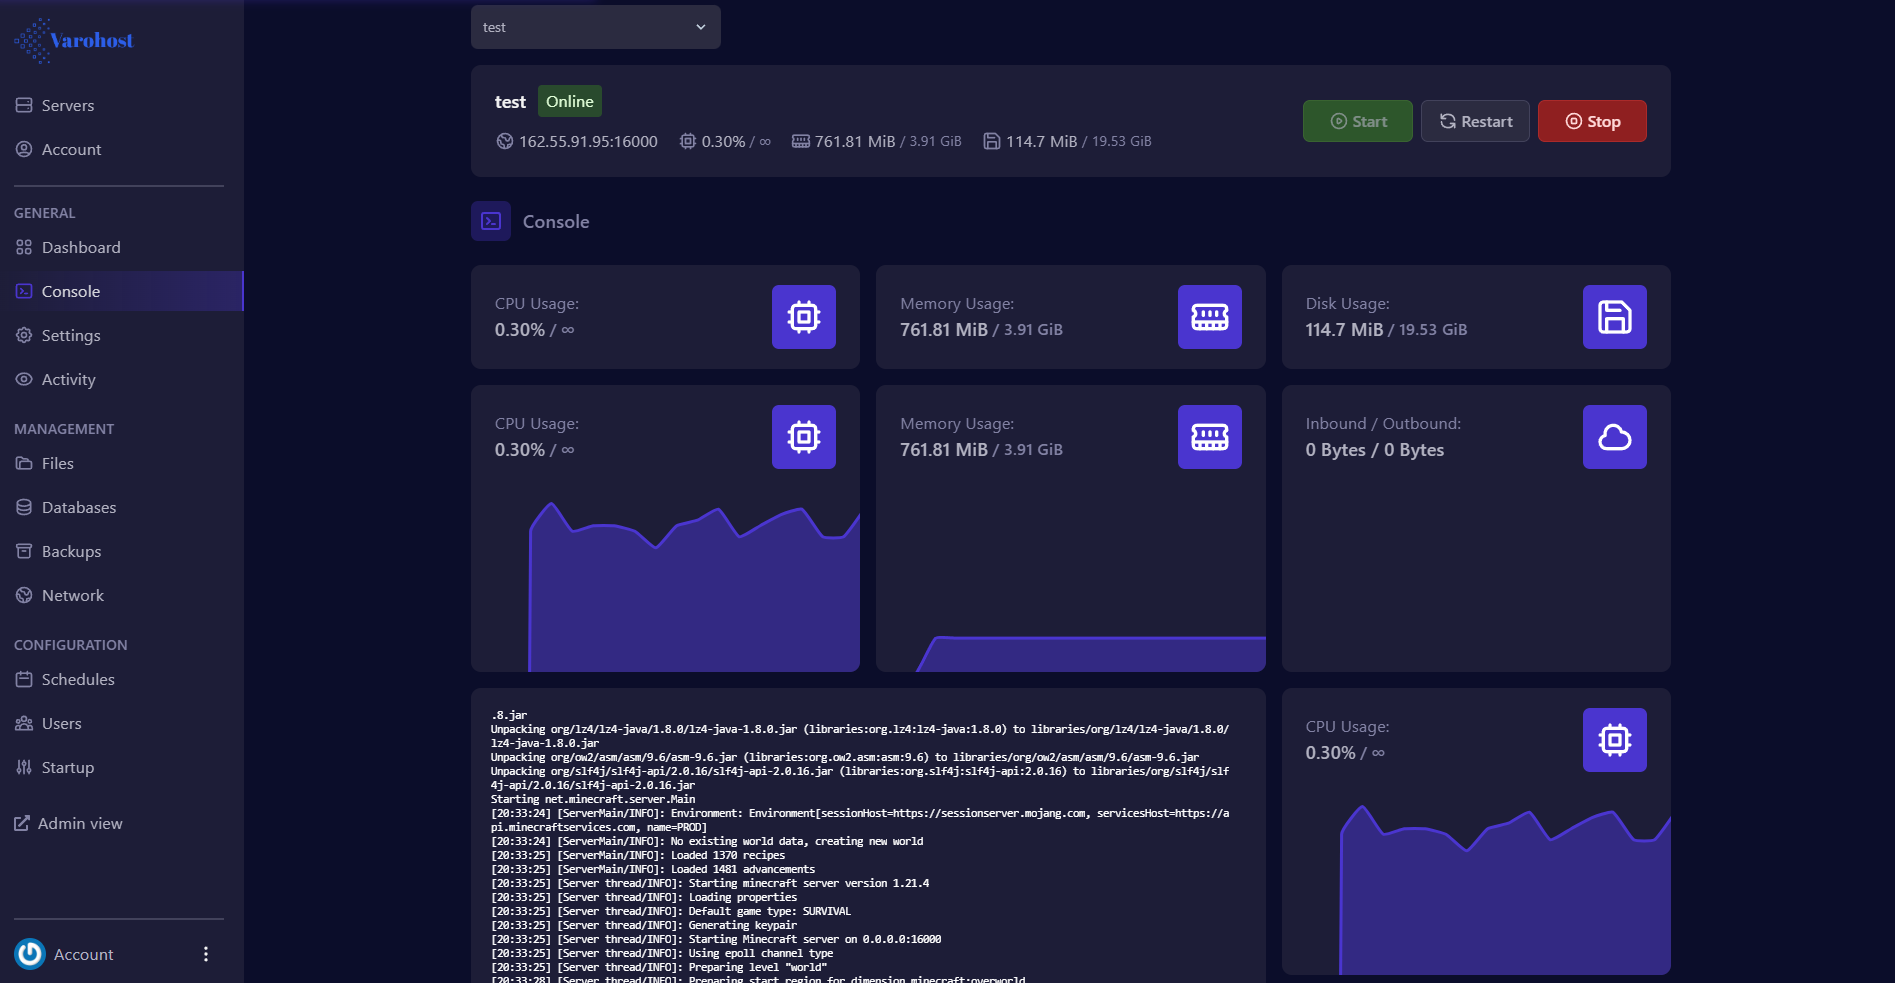Go to Dashboard
1895x983 pixels.
[81, 247]
